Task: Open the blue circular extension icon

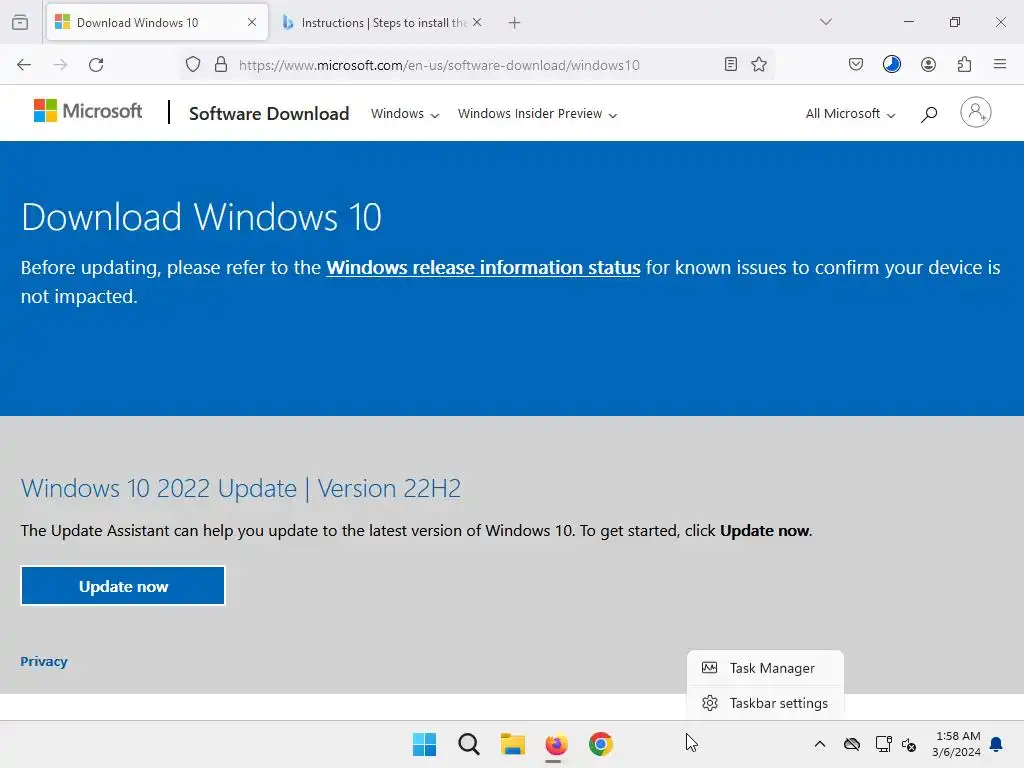Action: 892,64
